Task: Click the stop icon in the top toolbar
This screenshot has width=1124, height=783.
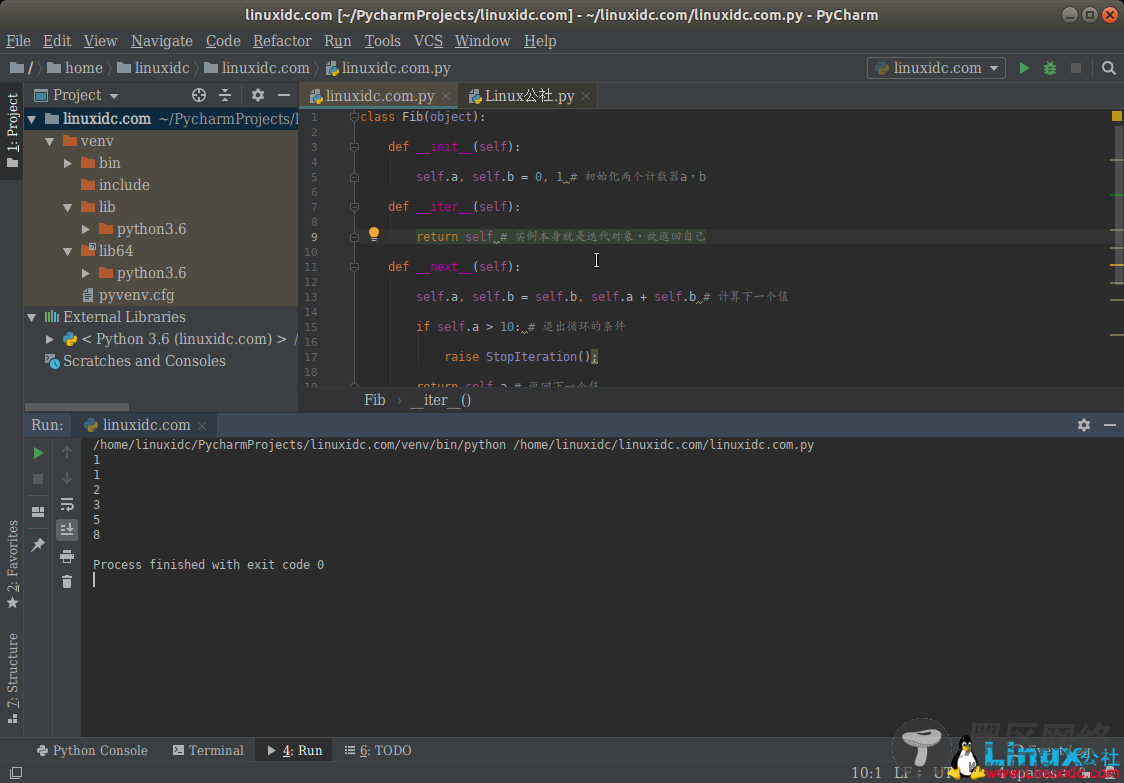Action: (x=1076, y=68)
